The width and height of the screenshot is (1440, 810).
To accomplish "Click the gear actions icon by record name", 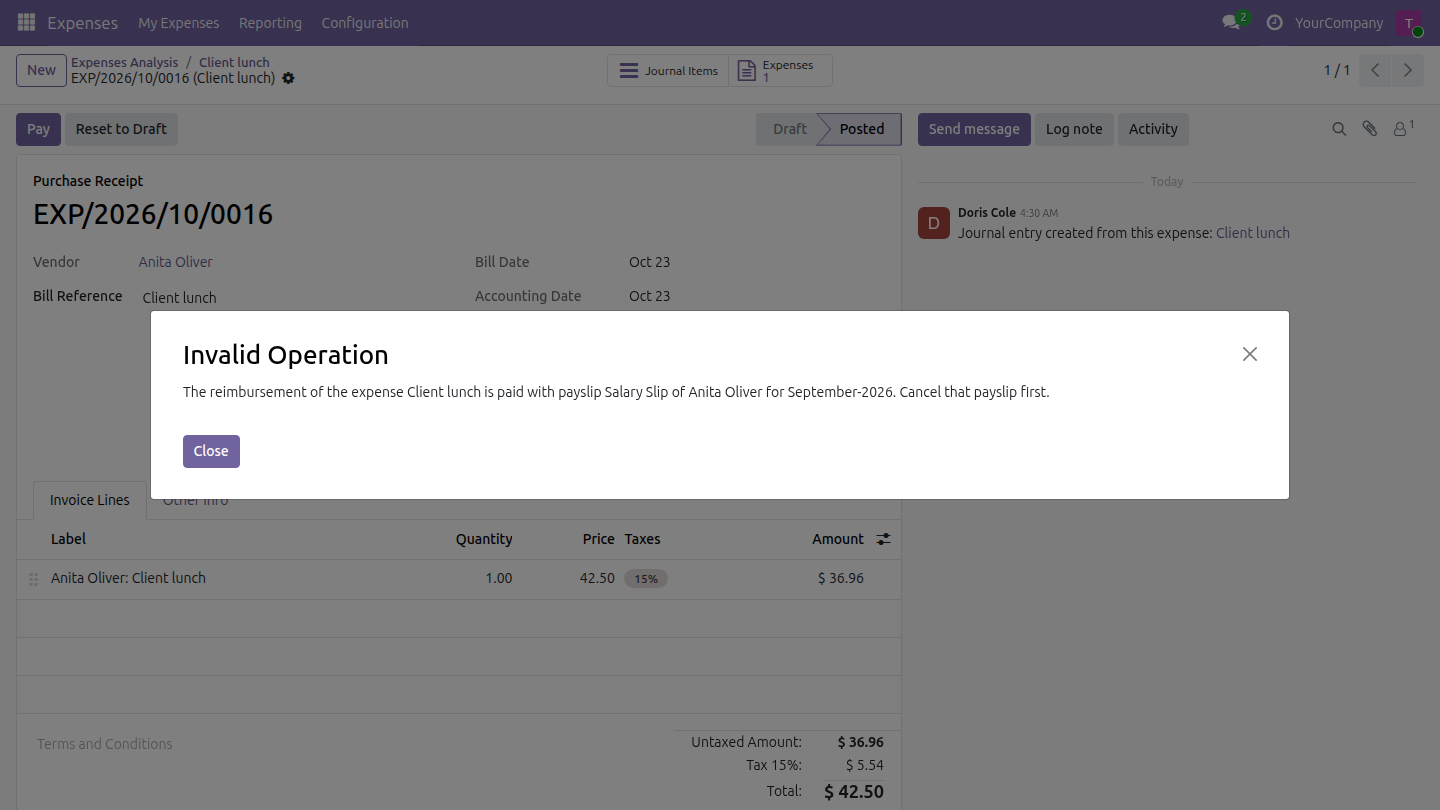I will pos(288,78).
